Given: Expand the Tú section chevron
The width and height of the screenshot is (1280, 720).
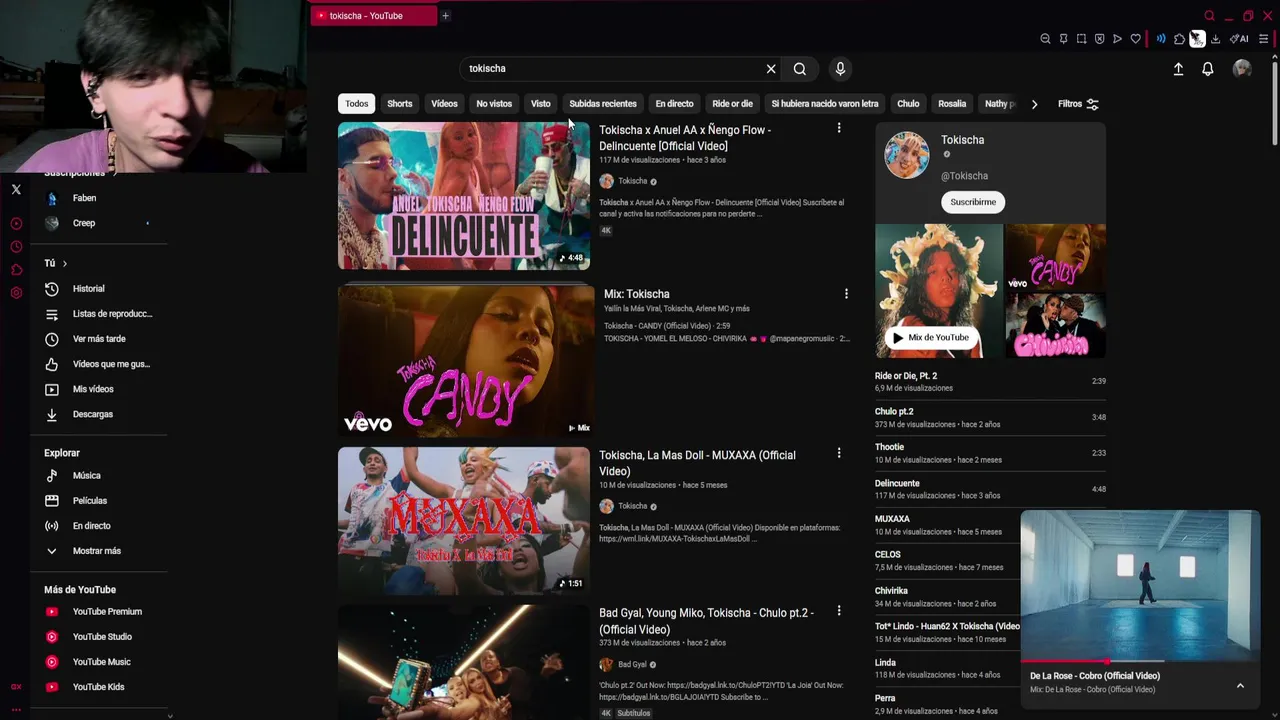Looking at the screenshot, I should [64, 263].
